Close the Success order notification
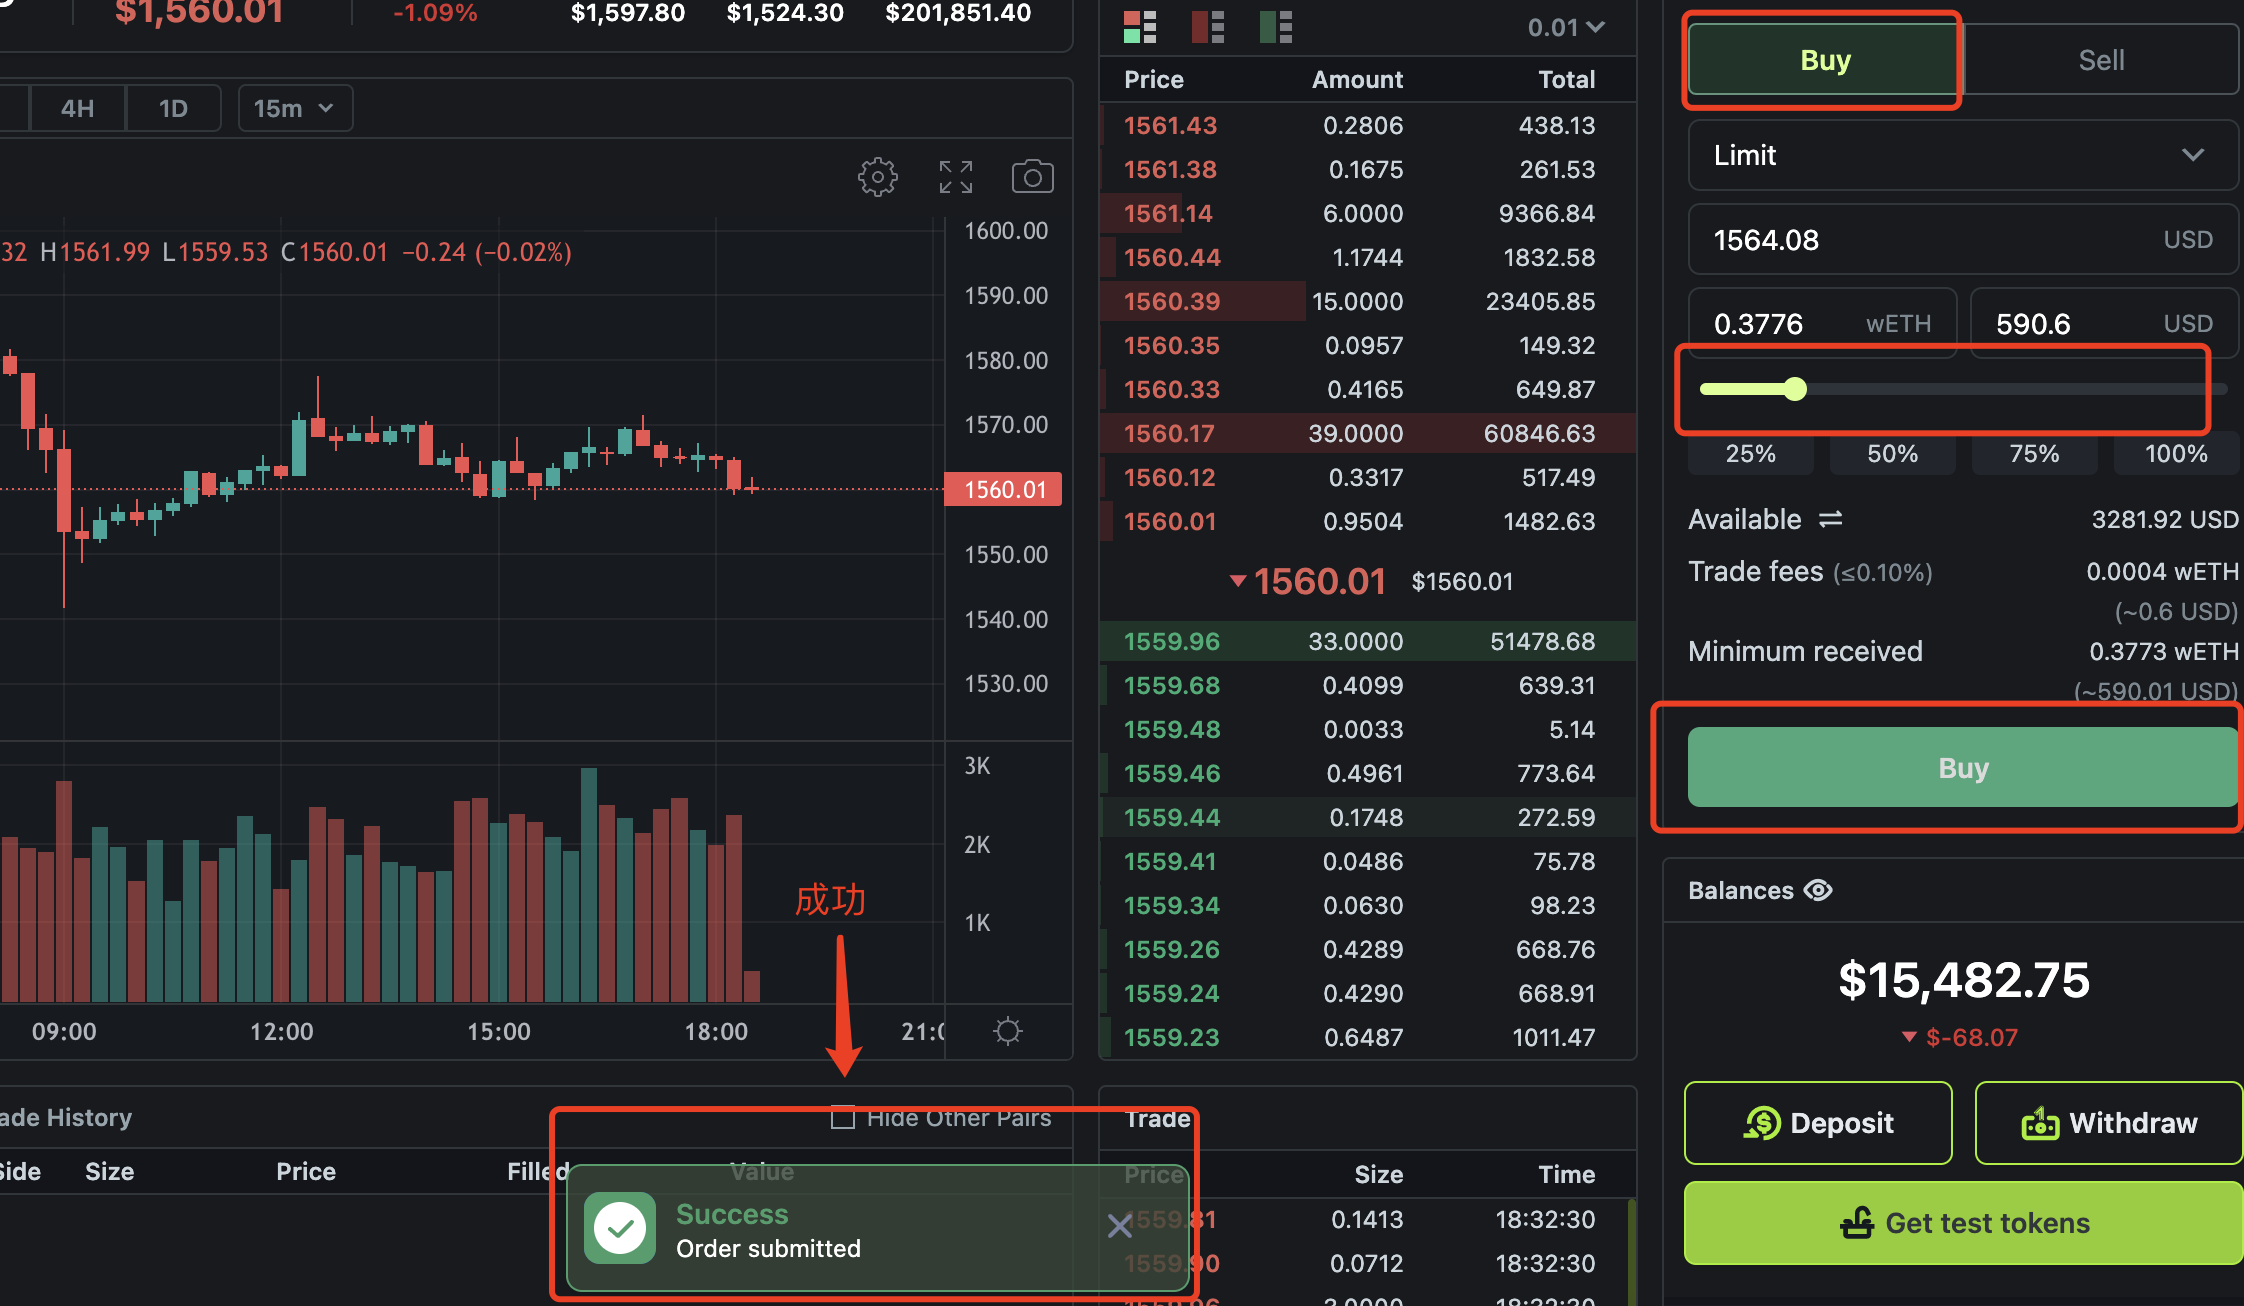The width and height of the screenshot is (2244, 1306). pos(1119,1226)
